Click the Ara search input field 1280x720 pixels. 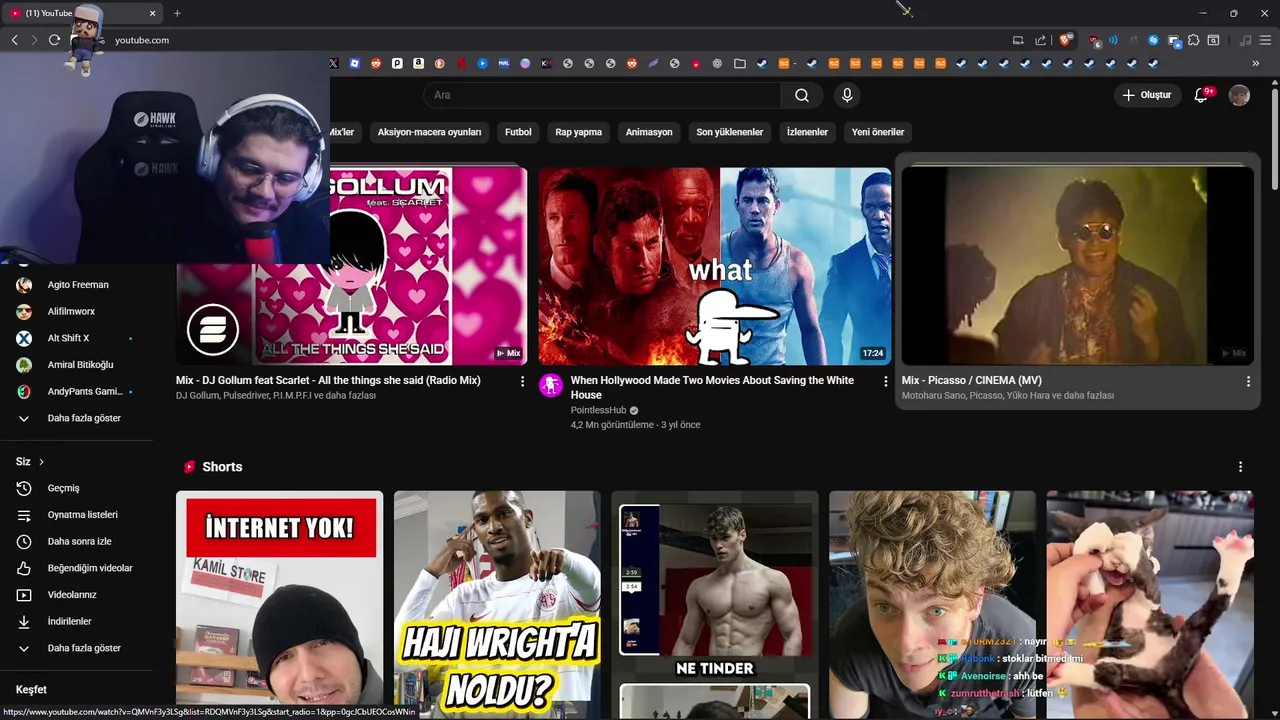pyautogui.click(x=602, y=95)
